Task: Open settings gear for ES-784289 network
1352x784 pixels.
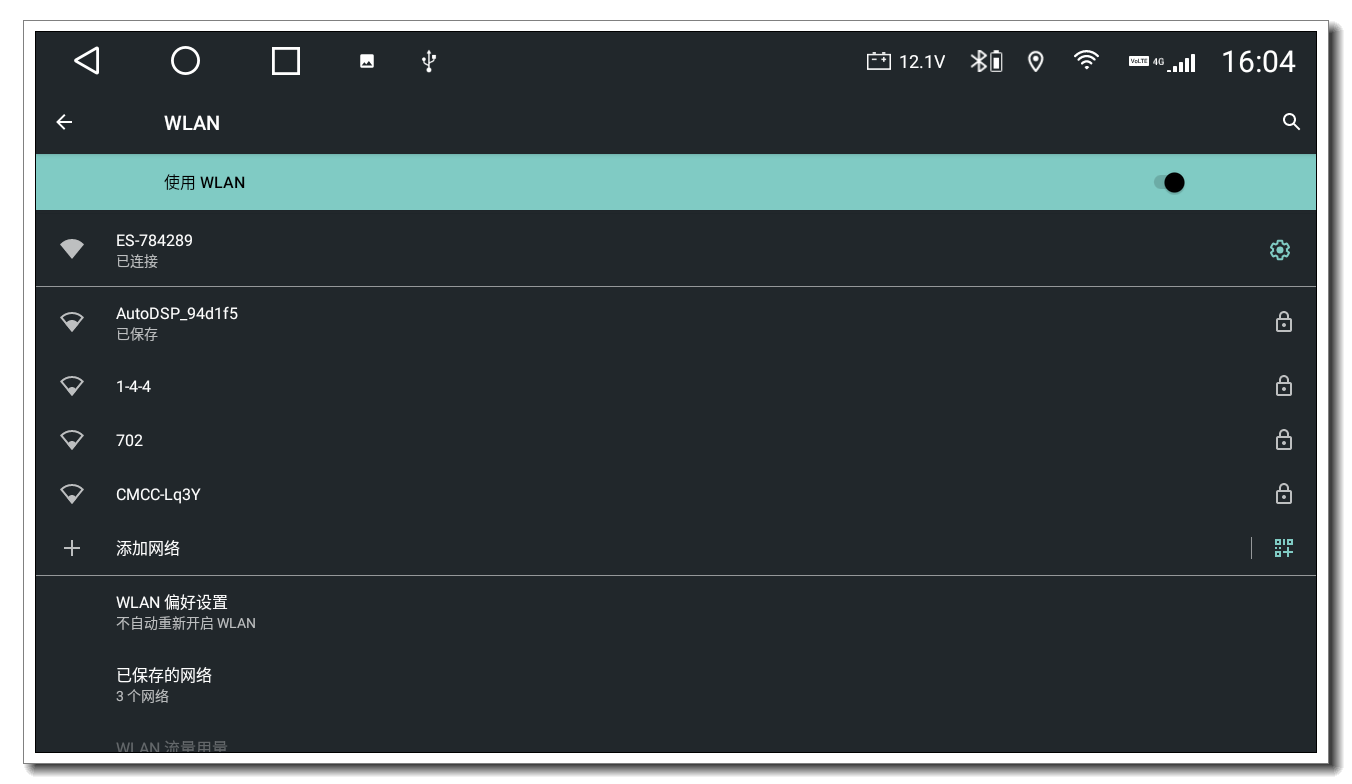Action: [1280, 250]
